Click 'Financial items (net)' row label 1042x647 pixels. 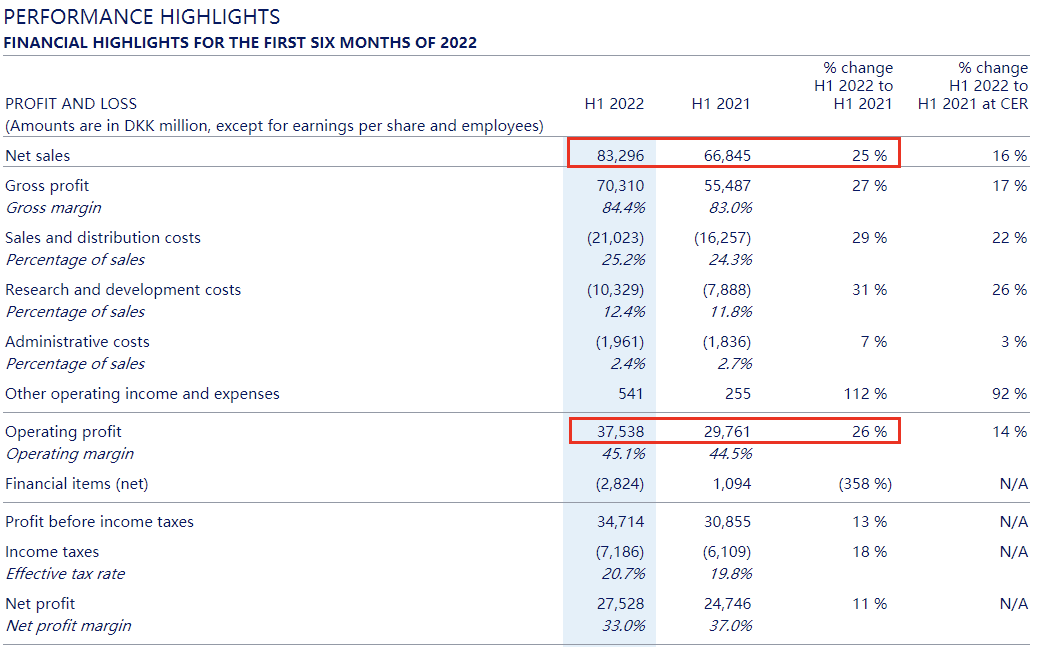(76, 484)
